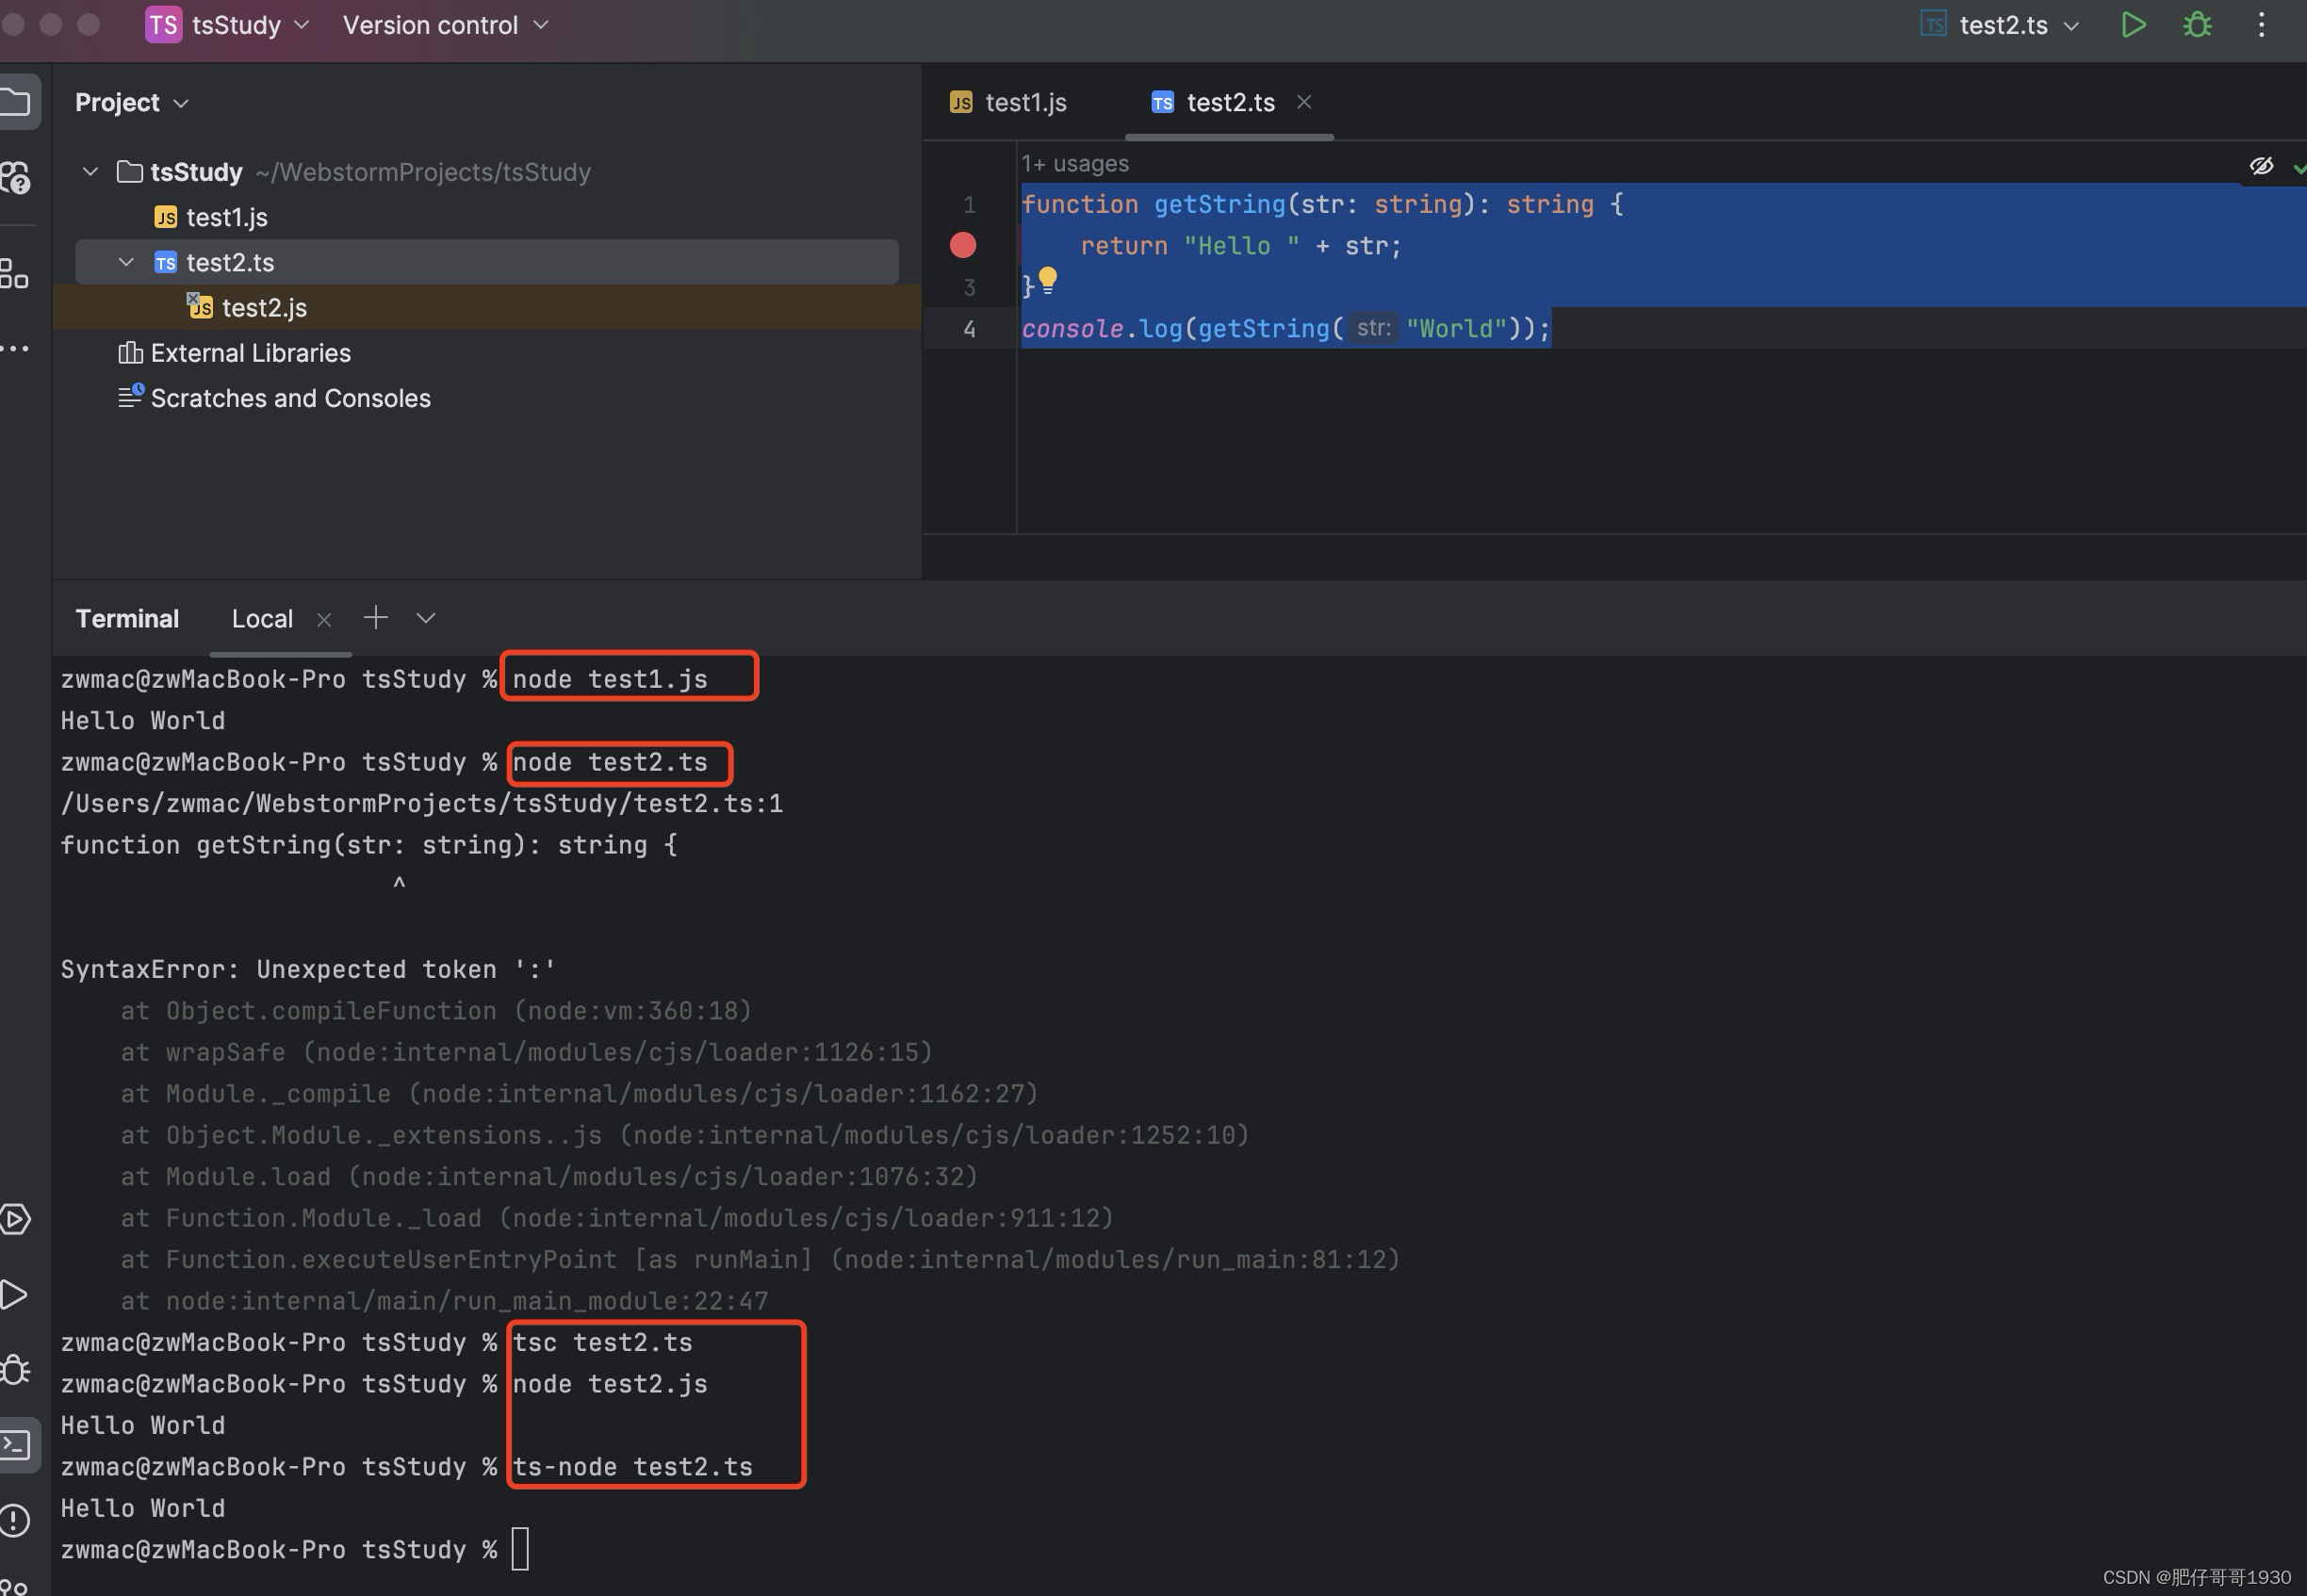The width and height of the screenshot is (2307, 1596).
Task: Start debugging with the bug icon in the toolbar
Action: tap(2196, 25)
